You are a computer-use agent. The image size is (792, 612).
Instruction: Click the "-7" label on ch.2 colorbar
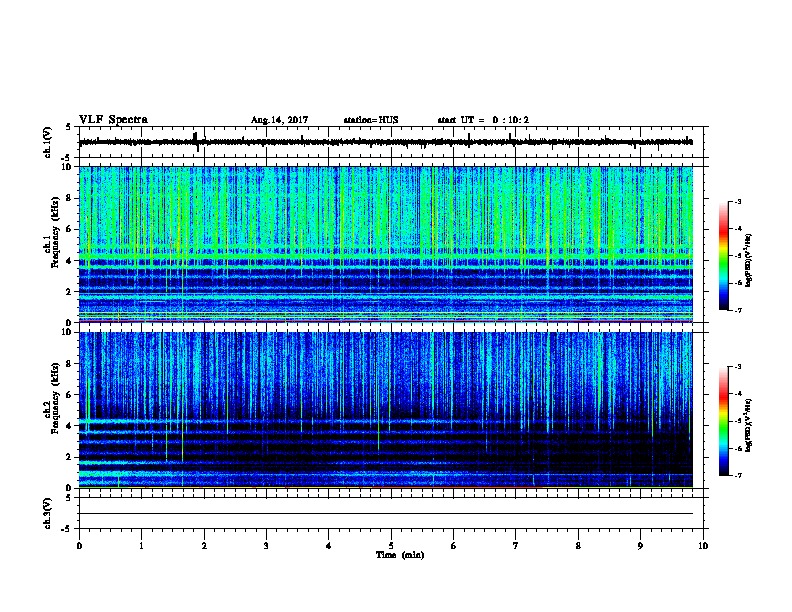pyautogui.click(x=737, y=476)
